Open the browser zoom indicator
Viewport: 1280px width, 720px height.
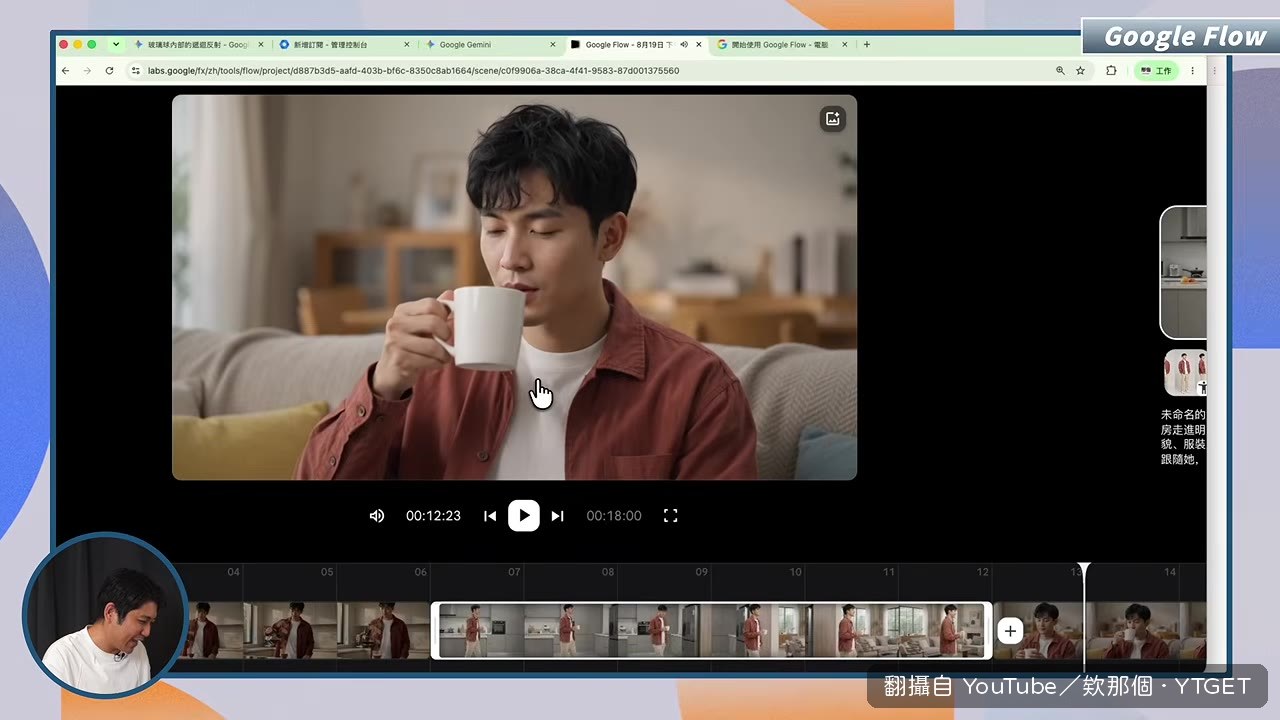point(1060,71)
